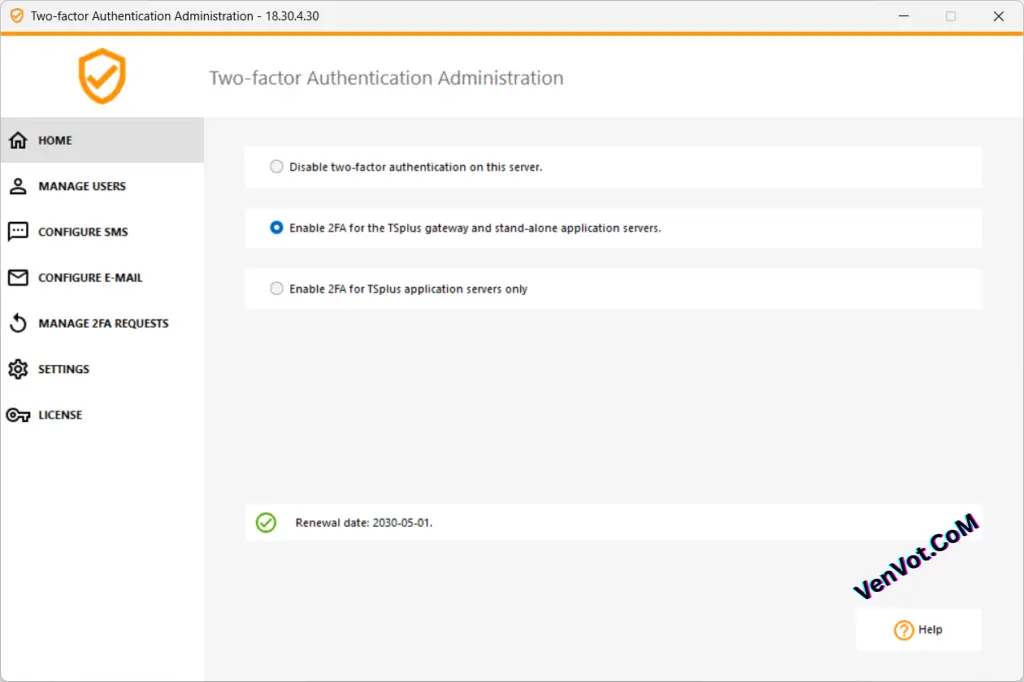Click the Enable 2FA for TSplus gateway label

point(475,228)
